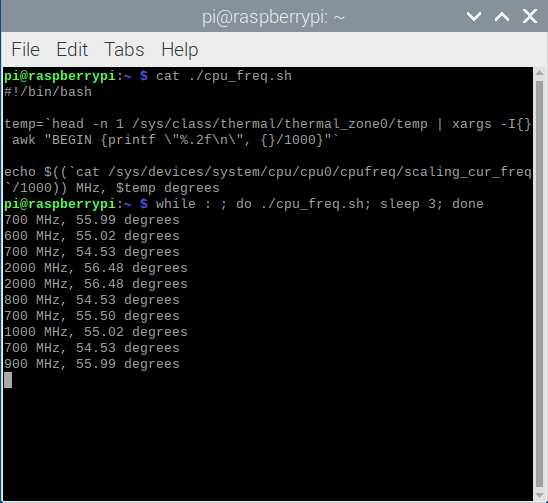Maximize the terminal window with the up chevron
The image size is (548, 503).
pyautogui.click(x=502, y=16)
